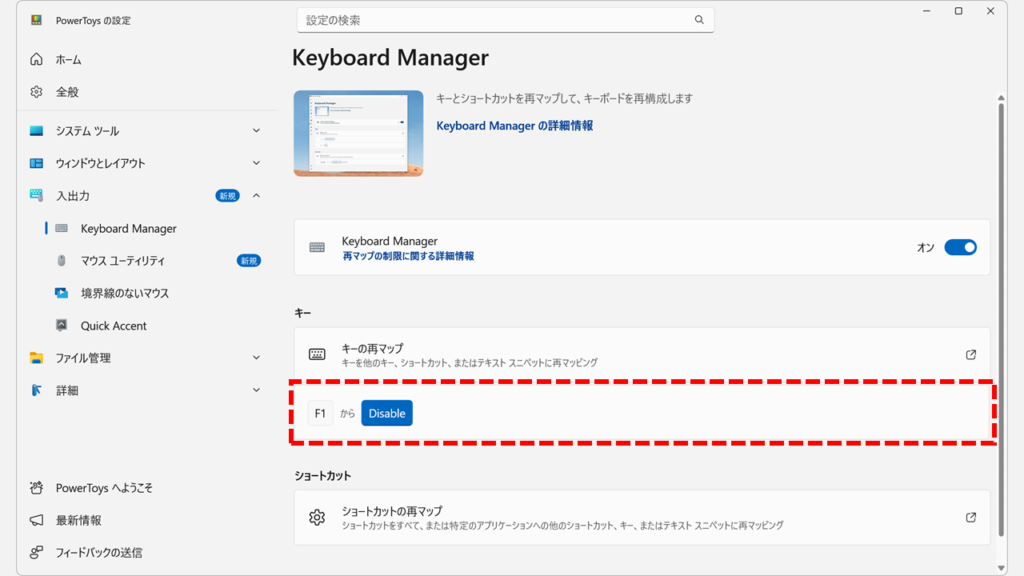The height and width of the screenshot is (576, 1024).
Task: Click the search magnifier icon
Action: 699,19
